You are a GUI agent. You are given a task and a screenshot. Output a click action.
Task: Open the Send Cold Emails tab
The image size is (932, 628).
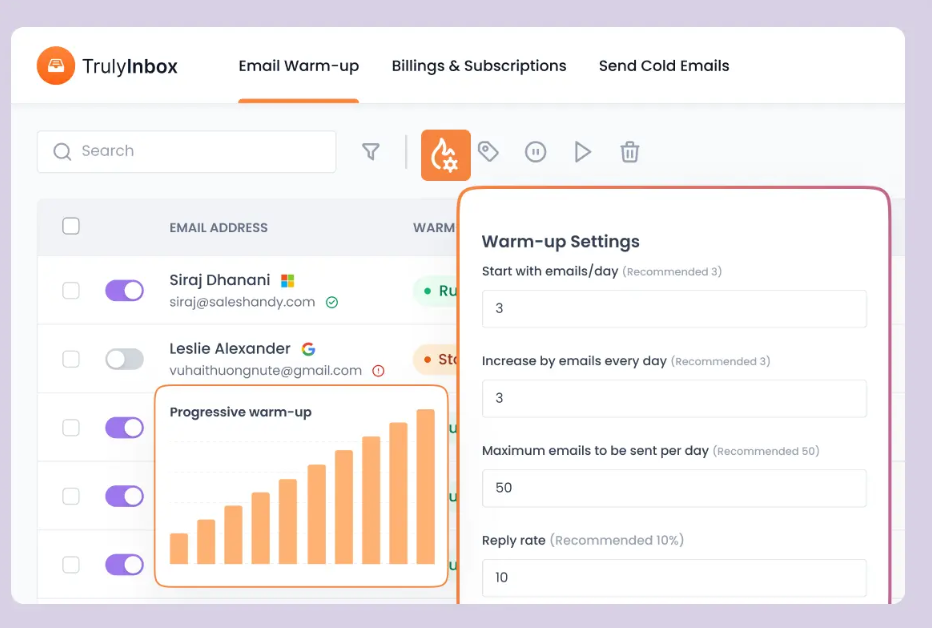[664, 66]
